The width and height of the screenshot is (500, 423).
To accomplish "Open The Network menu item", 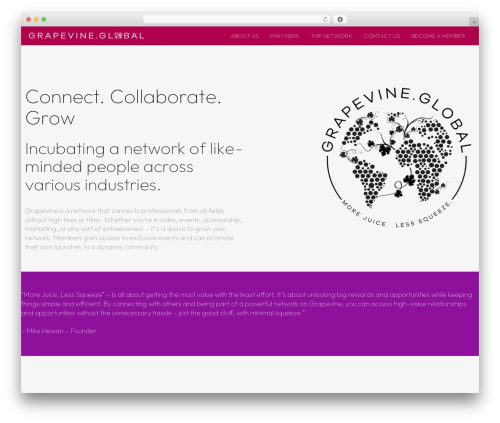I will [x=331, y=36].
